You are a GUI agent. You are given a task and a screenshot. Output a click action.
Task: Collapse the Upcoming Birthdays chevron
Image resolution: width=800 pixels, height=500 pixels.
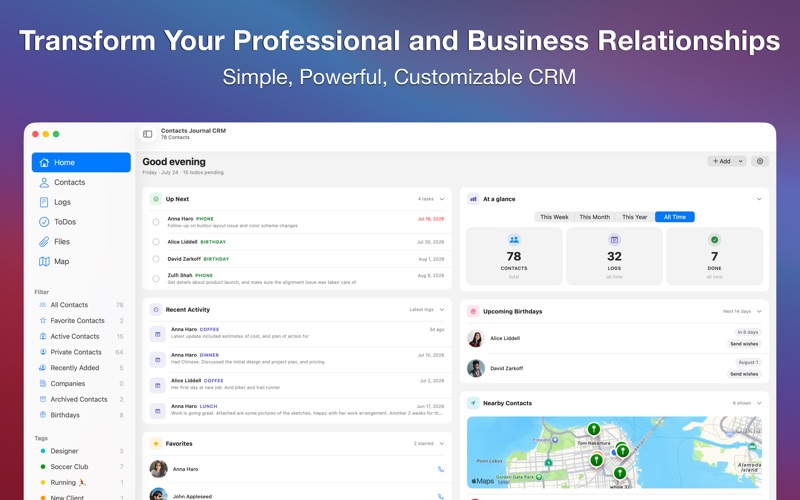point(759,311)
